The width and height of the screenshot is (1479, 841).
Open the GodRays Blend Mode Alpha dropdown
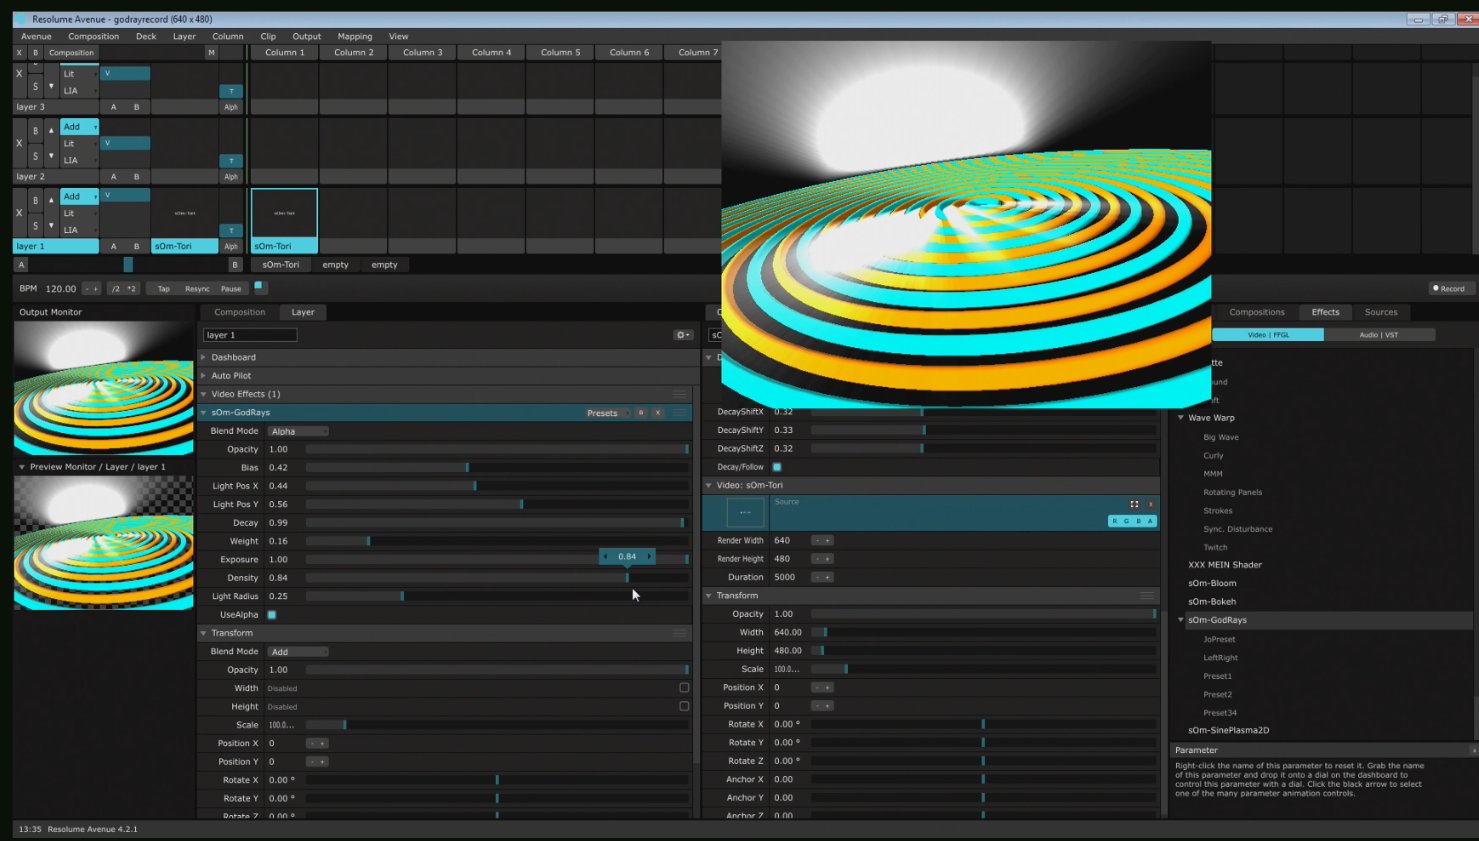click(298, 431)
